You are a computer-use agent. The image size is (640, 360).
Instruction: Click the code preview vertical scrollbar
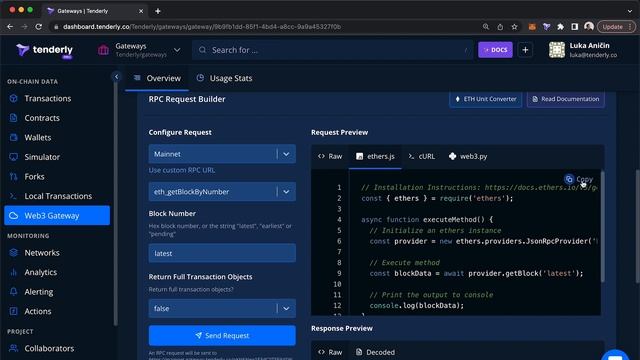pos(602,227)
